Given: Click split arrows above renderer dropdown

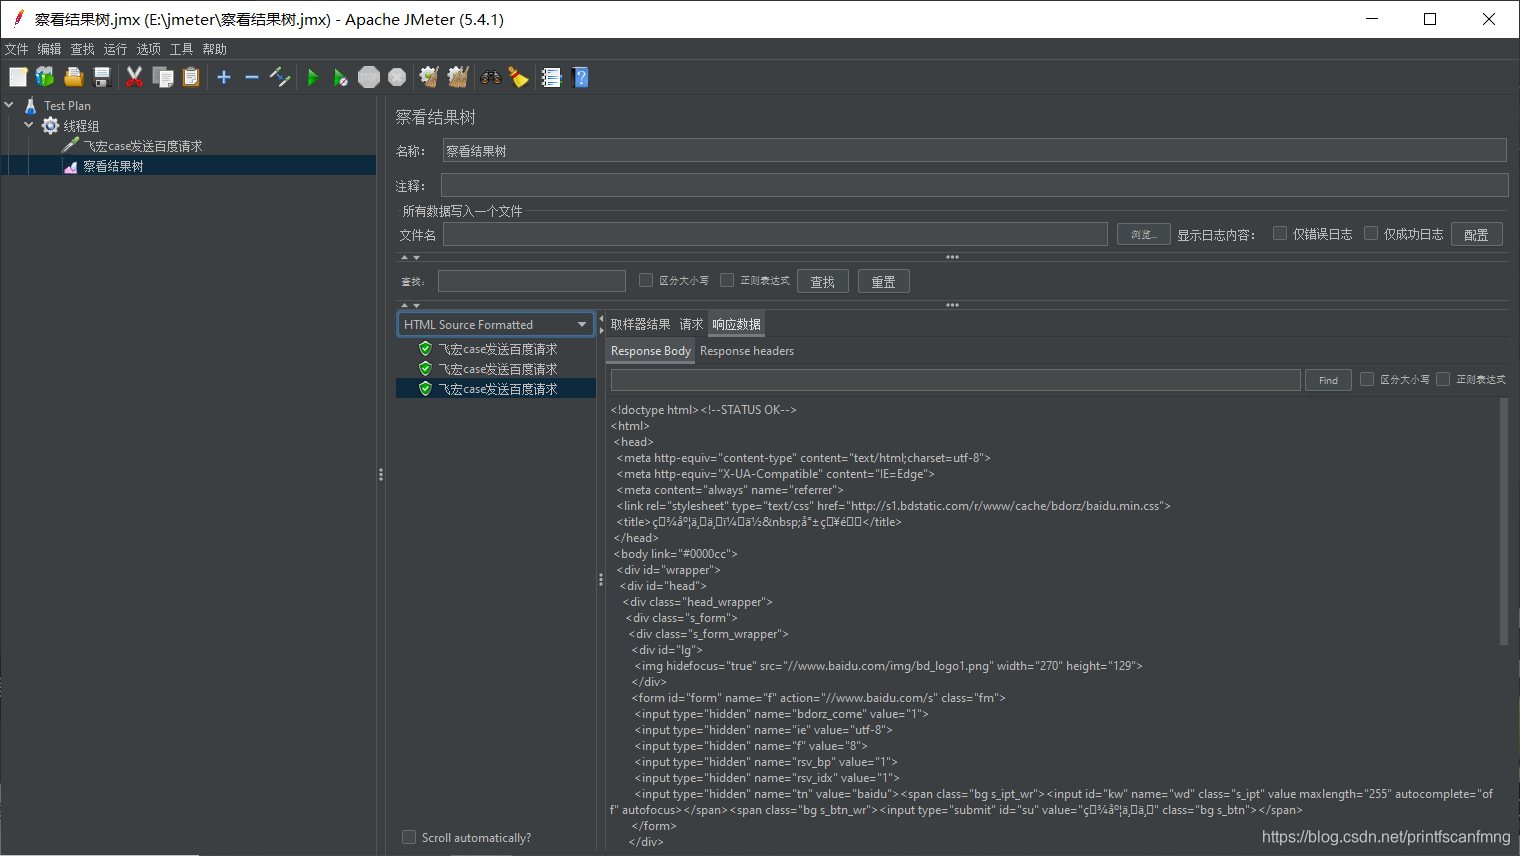Looking at the screenshot, I should click(410, 305).
